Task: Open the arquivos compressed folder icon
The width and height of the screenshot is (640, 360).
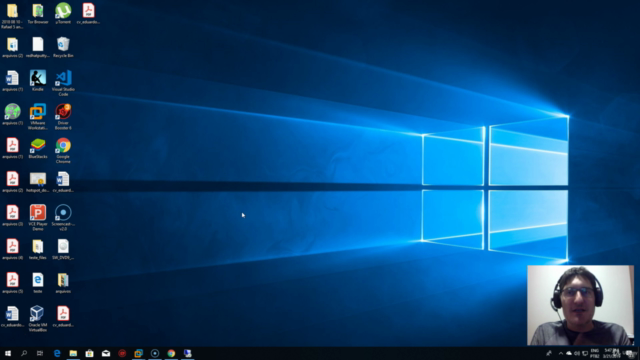Action: (x=63, y=283)
